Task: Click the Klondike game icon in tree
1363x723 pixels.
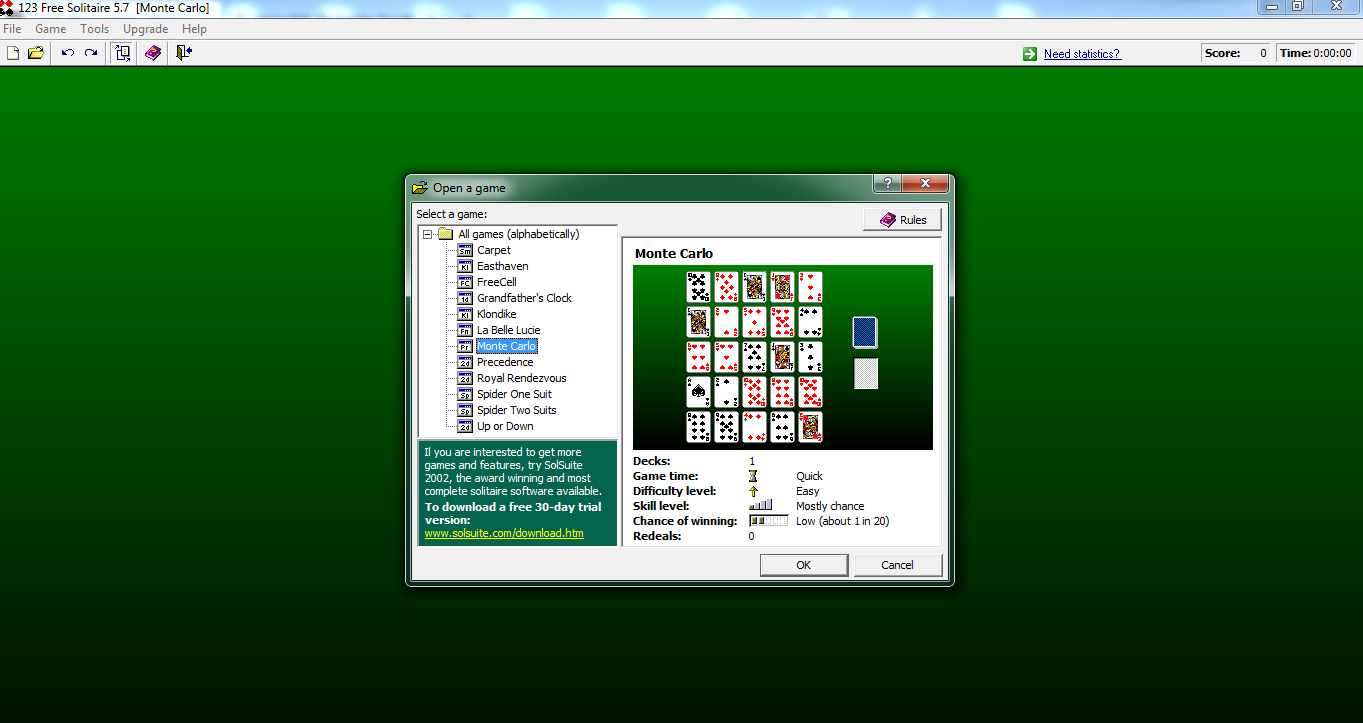Action: point(465,314)
